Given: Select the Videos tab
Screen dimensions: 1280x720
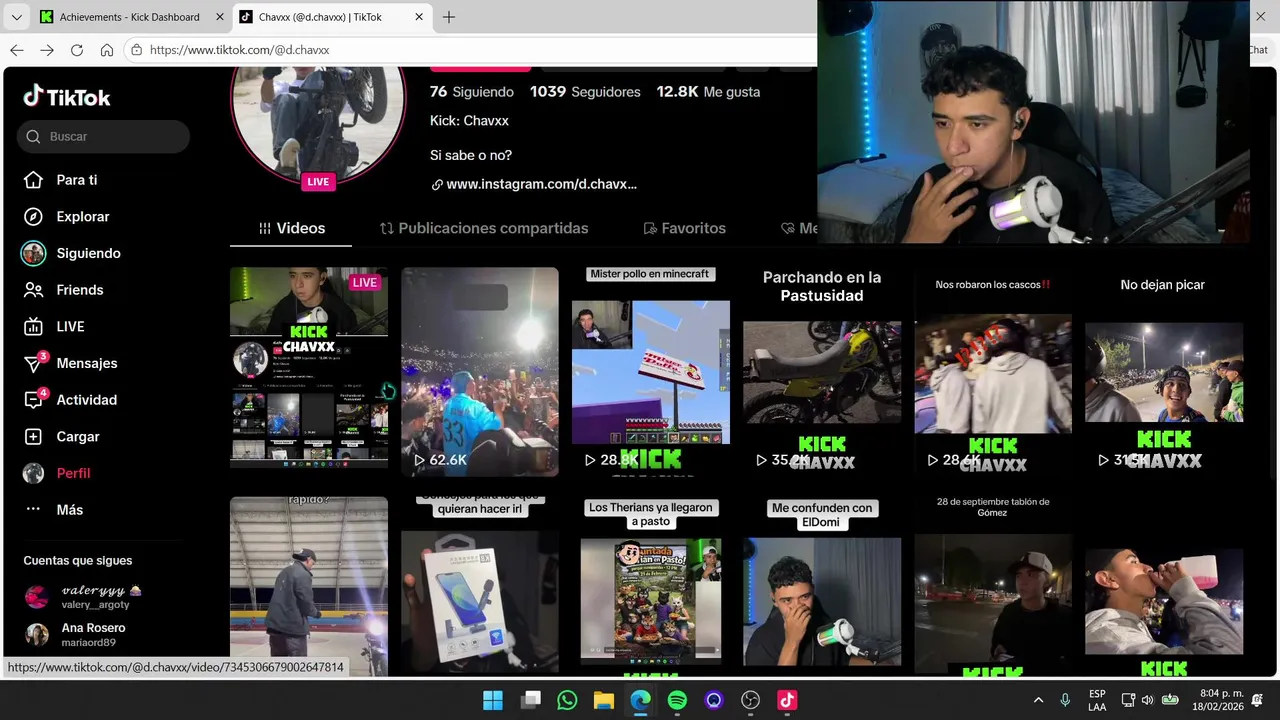Looking at the screenshot, I should coord(291,228).
